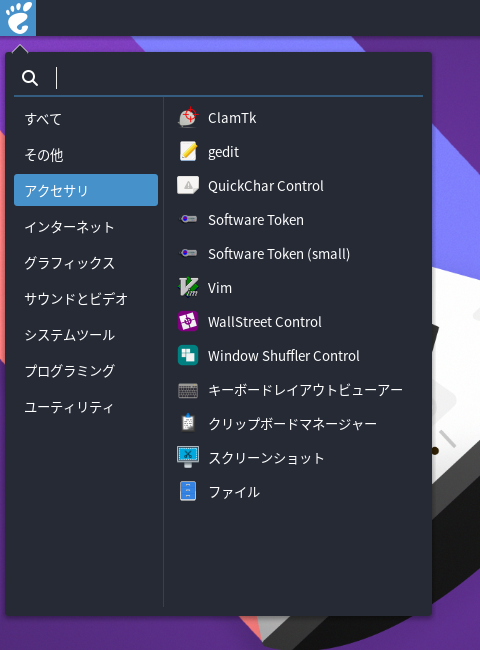The image size is (480, 650).
Task: Open the スクリーンショット screenshot tool icon
Action: [188, 457]
